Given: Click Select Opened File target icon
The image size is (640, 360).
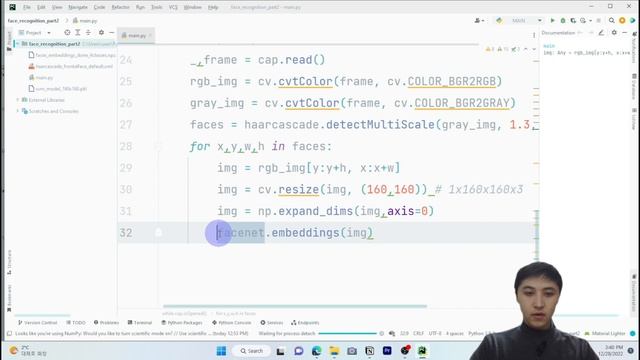Looking at the screenshot, I should (x=67, y=32).
